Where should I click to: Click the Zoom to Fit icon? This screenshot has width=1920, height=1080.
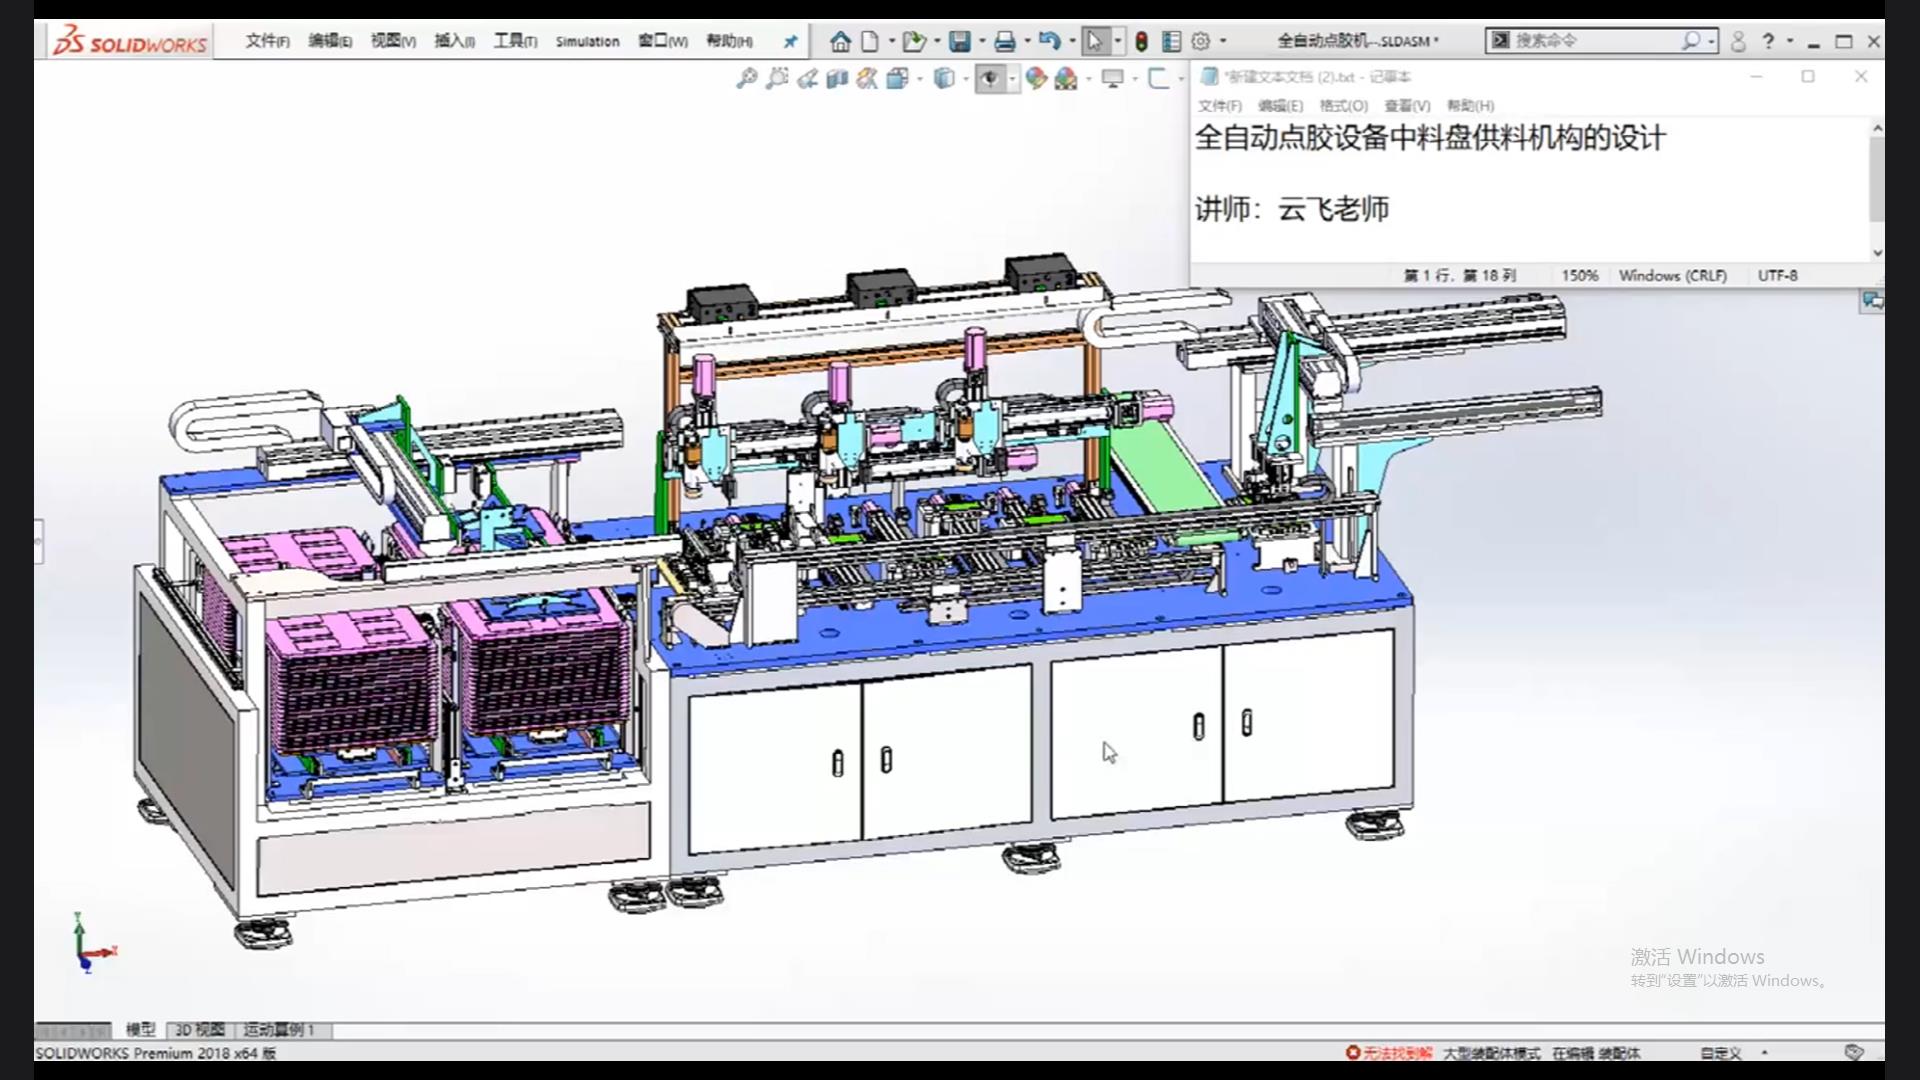coord(746,78)
